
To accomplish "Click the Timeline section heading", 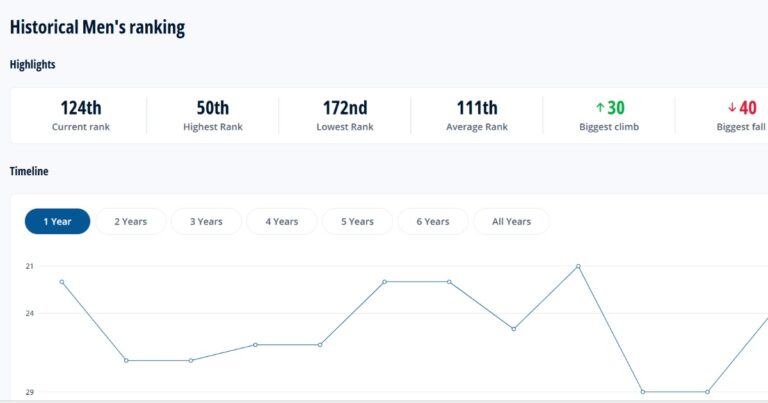I will click(x=29, y=171).
